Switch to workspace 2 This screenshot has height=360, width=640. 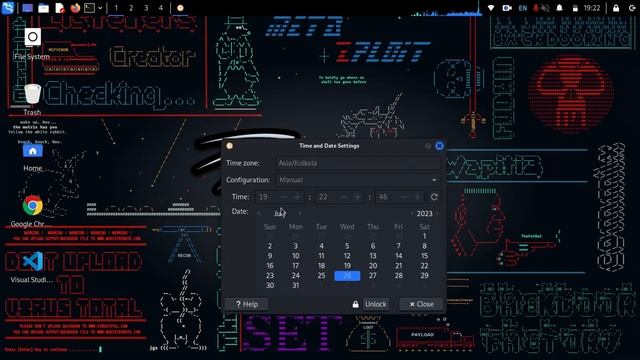(x=131, y=8)
